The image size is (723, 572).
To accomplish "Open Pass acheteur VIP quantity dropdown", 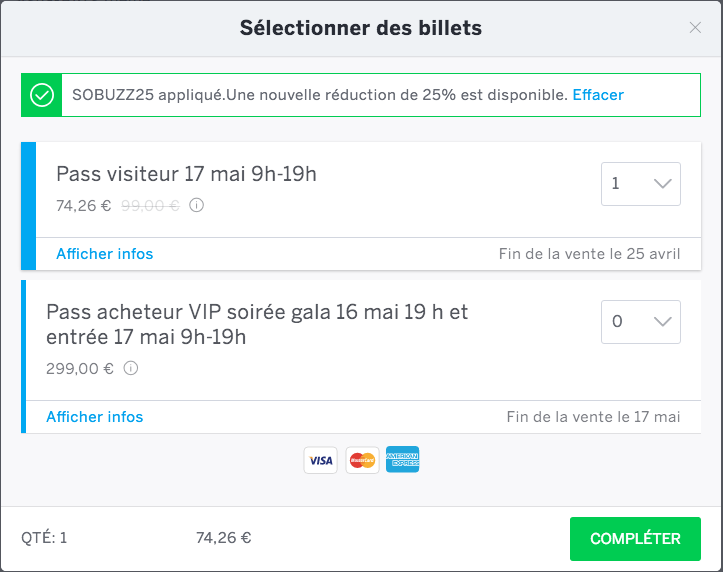I will click(641, 322).
